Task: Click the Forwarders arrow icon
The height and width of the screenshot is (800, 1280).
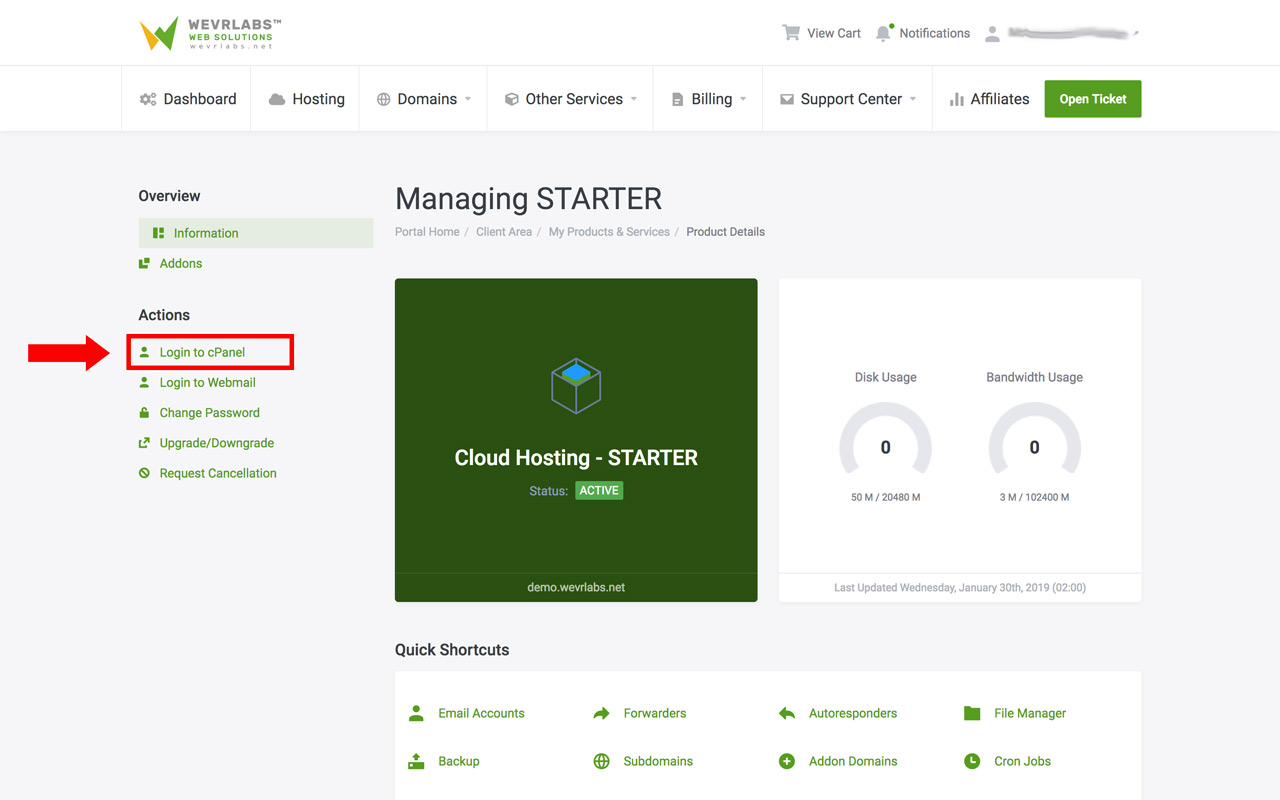Action: tap(601, 713)
